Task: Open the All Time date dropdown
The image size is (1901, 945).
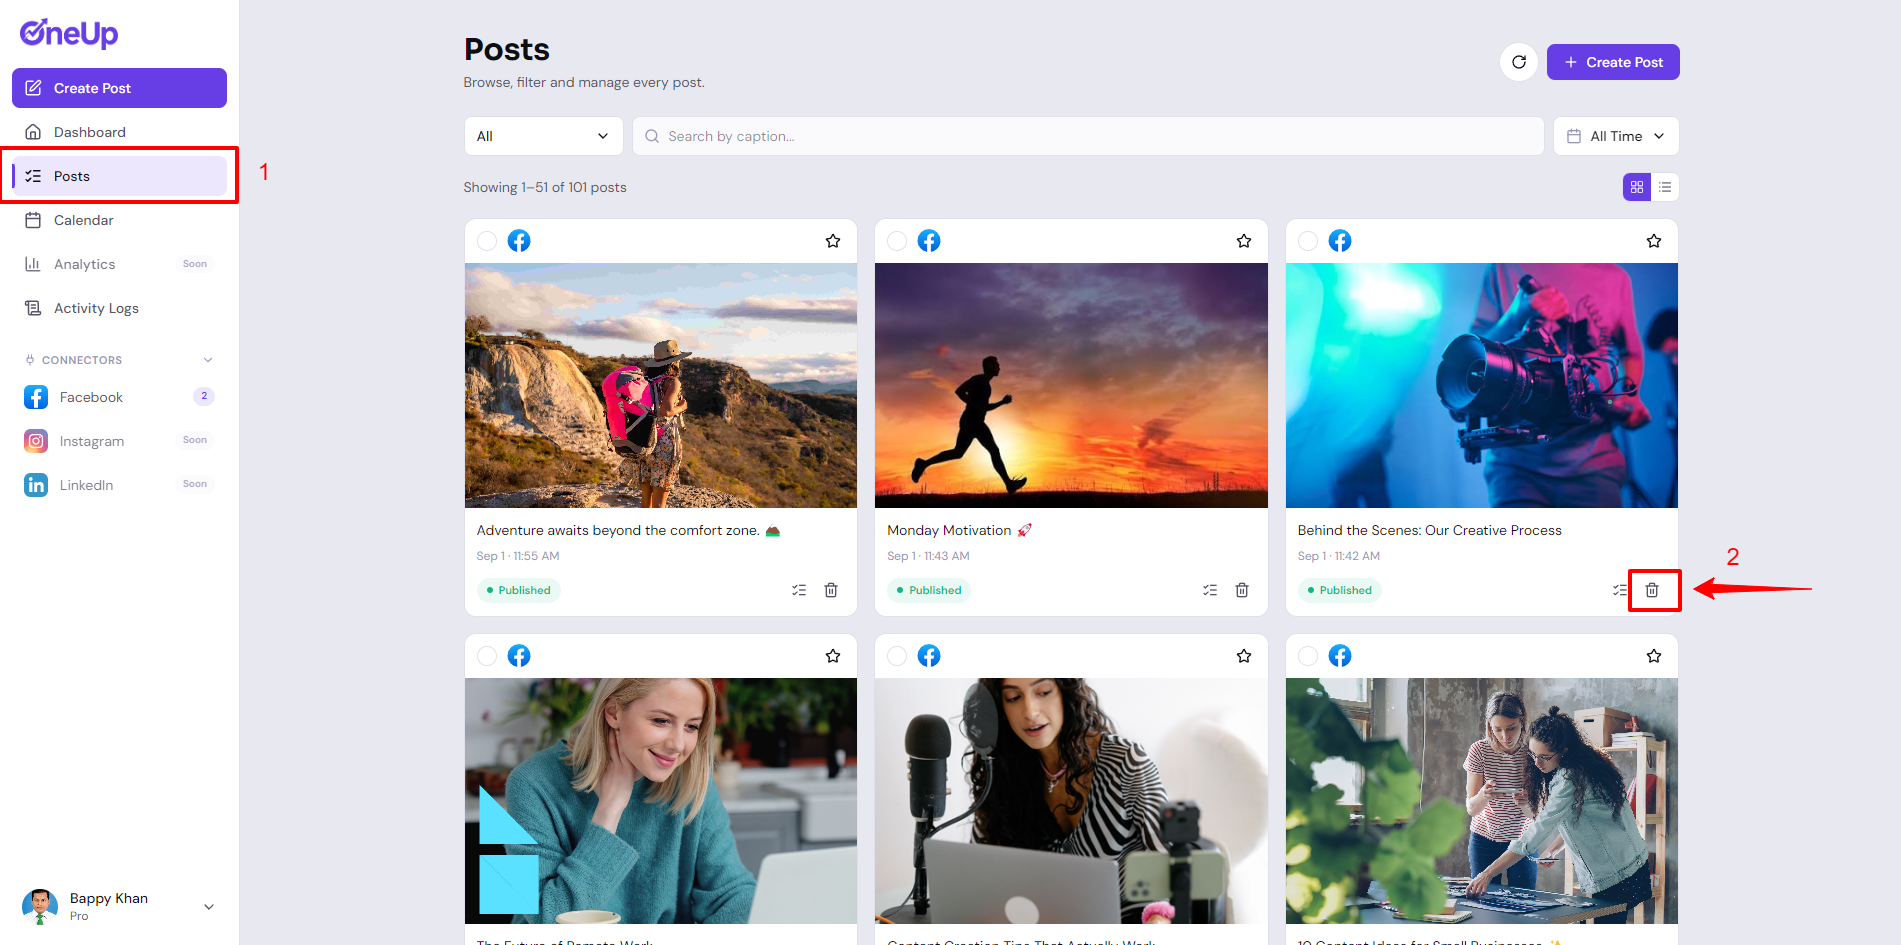Action: point(1616,136)
